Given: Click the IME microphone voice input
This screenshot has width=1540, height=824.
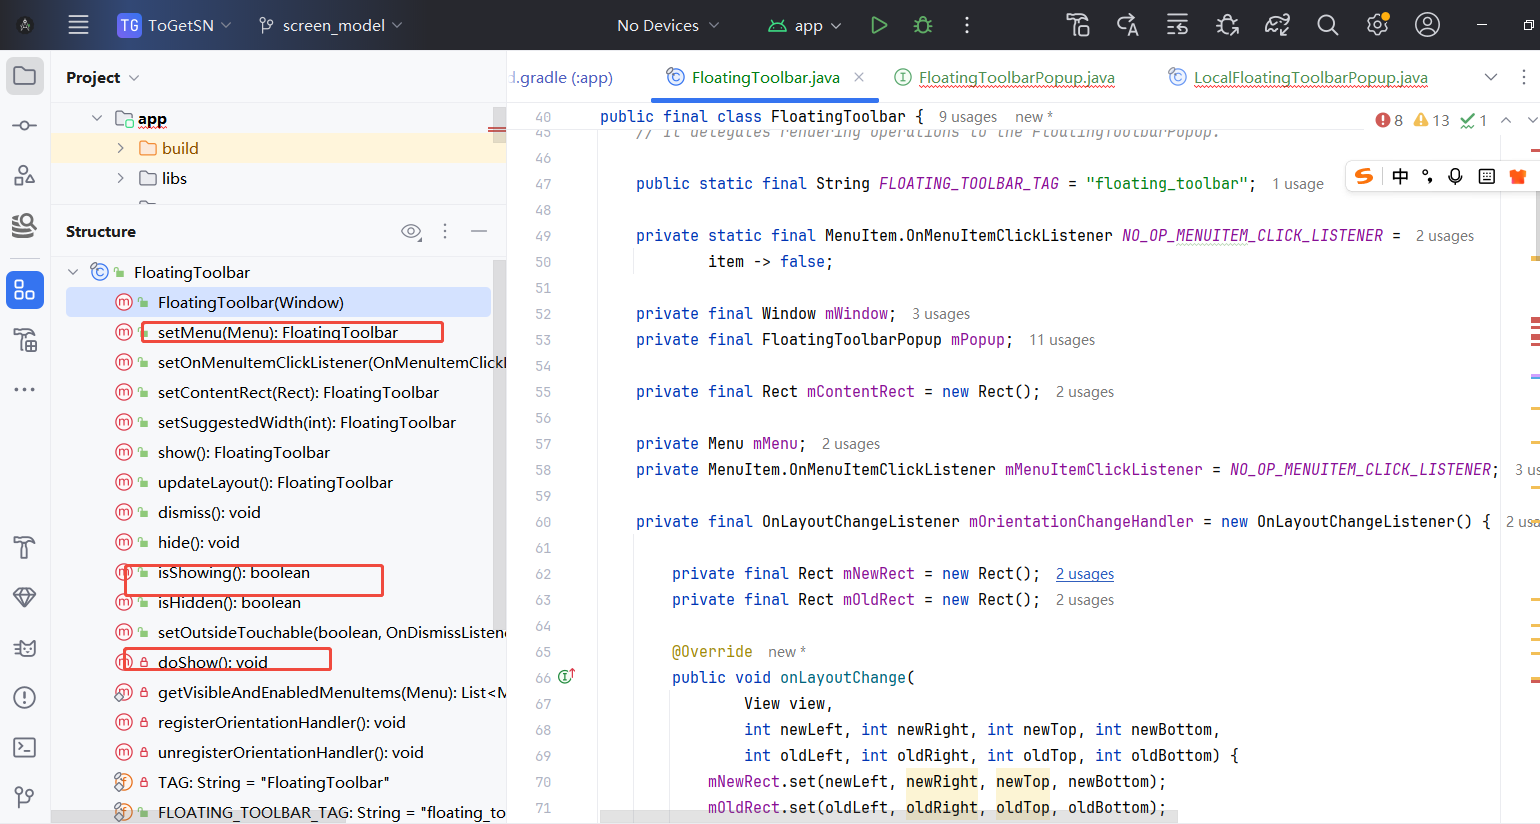Looking at the screenshot, I should click(x=1456, y=176).
